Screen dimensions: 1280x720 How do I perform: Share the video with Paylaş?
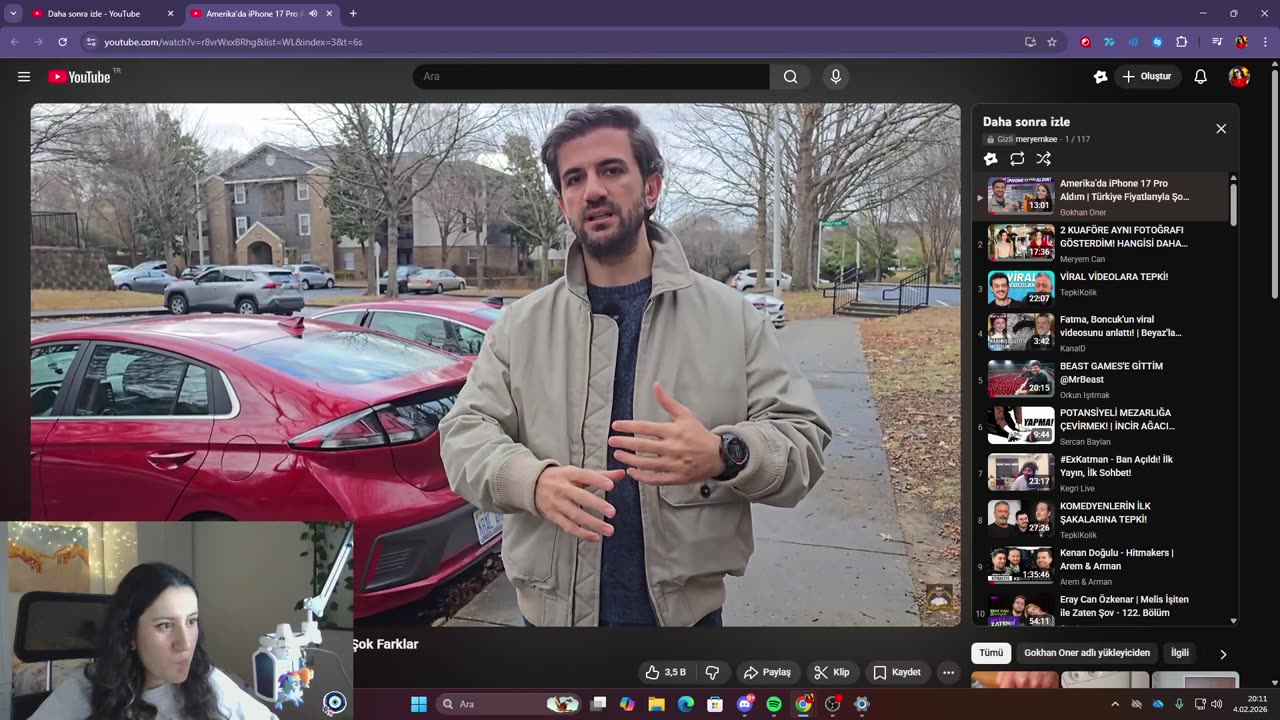[767, 672]
